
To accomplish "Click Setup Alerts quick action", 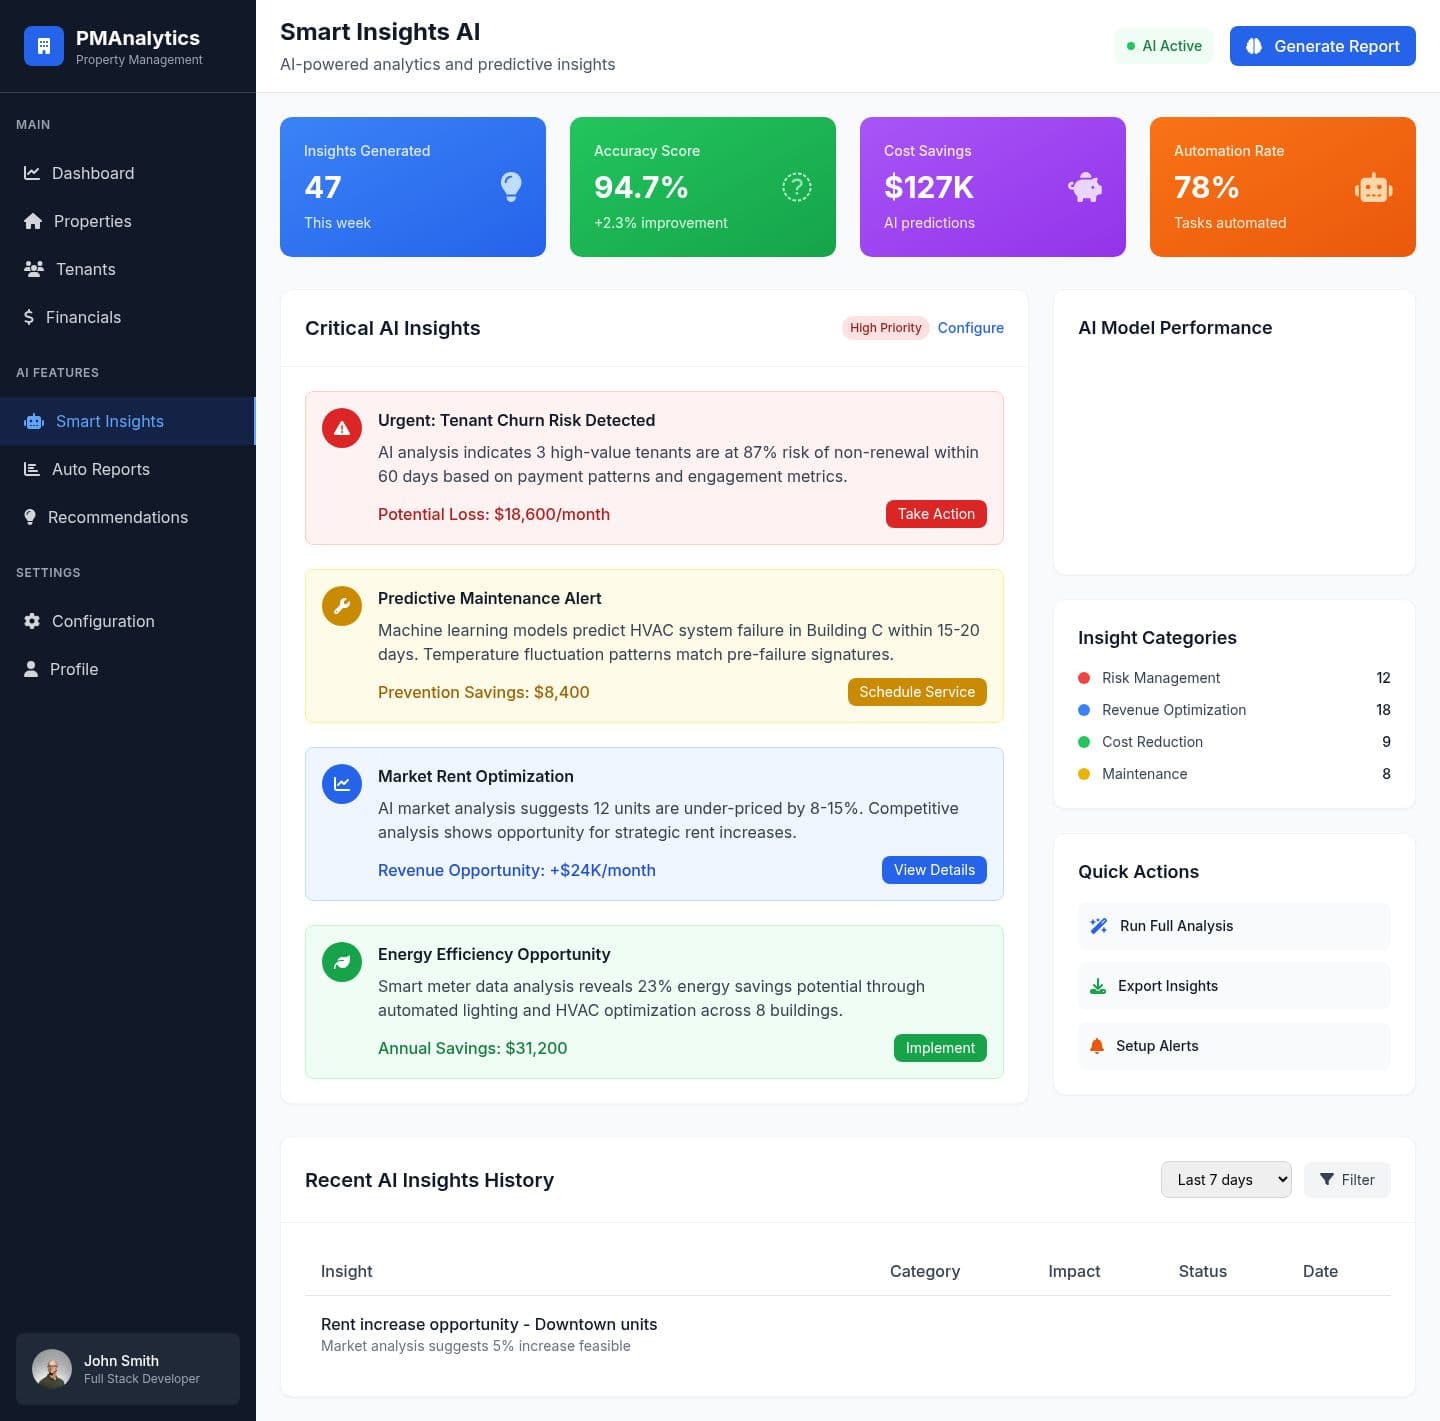I will pos(1234,1046).
